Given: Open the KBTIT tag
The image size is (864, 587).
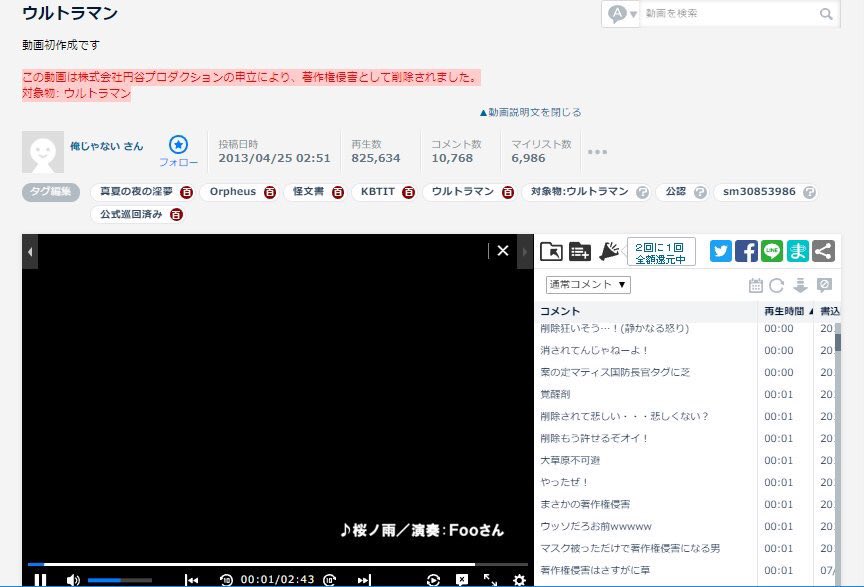Looking at the screenshot, I should point(377,192).
